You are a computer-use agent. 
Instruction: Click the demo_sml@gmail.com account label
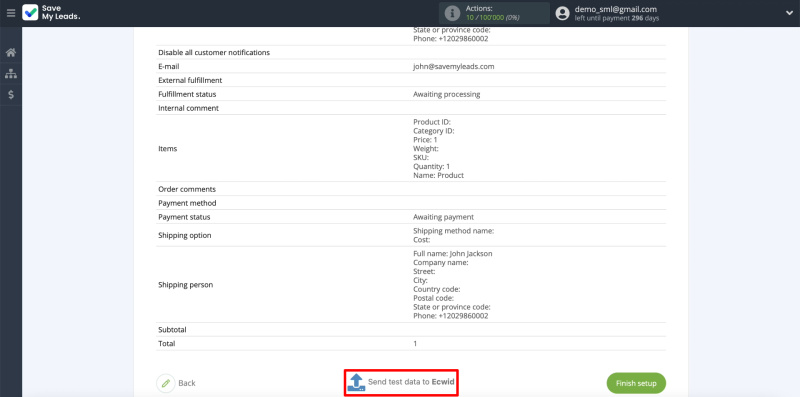coord(616,9)
